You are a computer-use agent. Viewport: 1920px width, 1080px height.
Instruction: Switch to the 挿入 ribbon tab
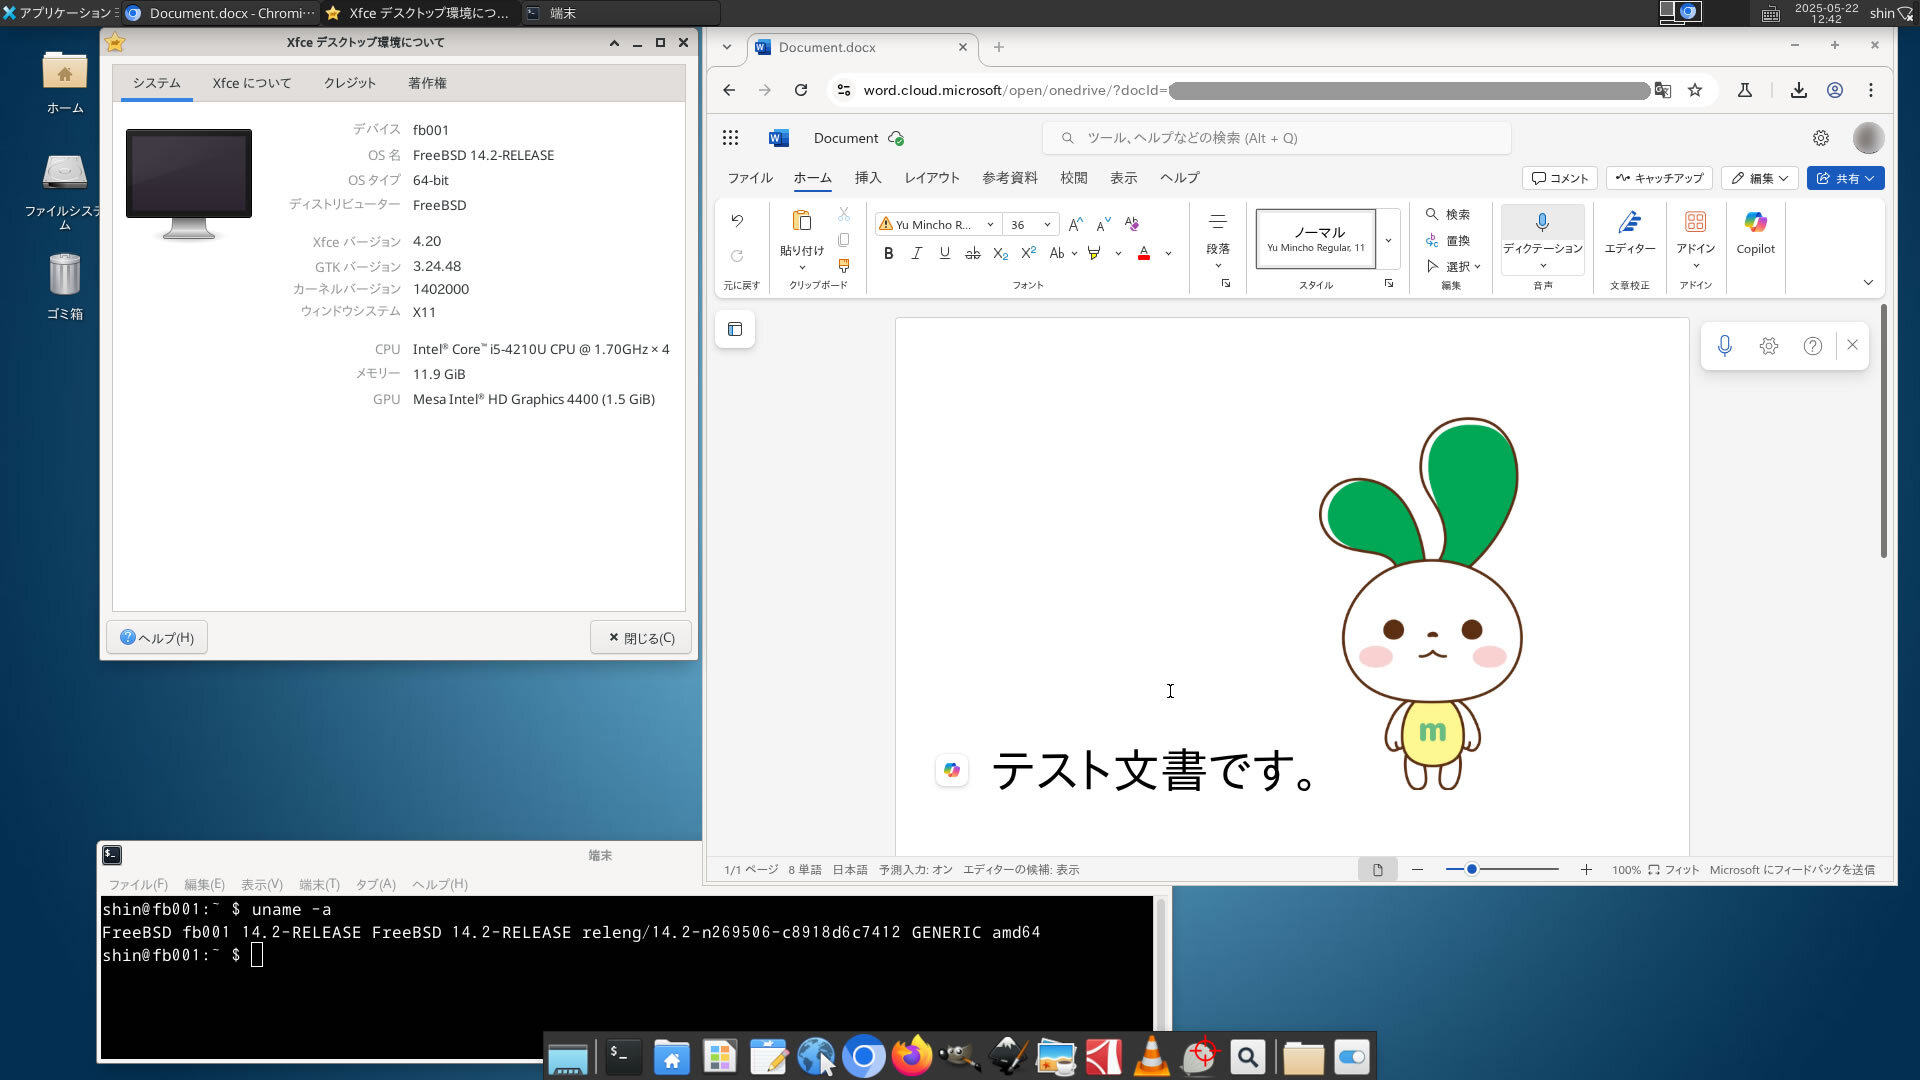click(867, 178)
